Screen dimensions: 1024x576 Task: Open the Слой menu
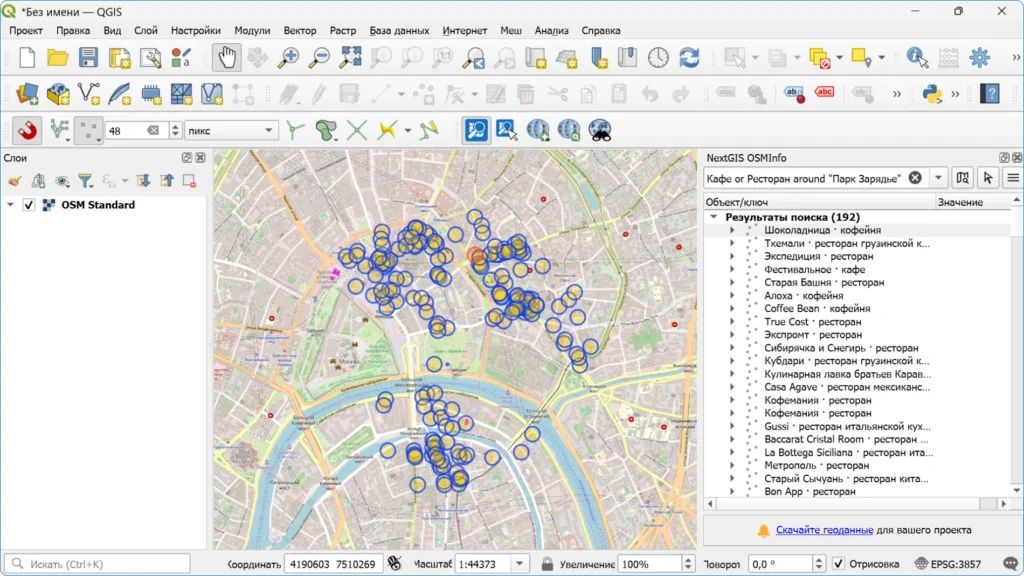[x=146, y=30]
